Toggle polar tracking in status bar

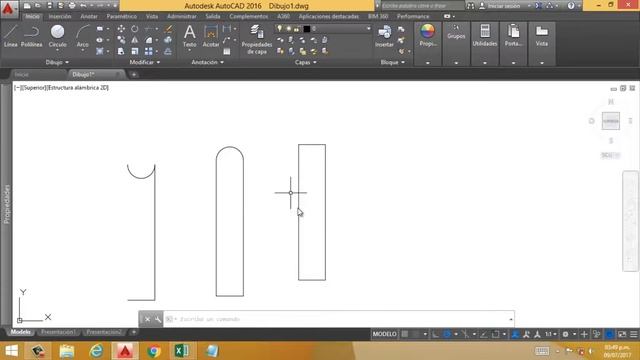pyautogui.click(x=447, y=334)
